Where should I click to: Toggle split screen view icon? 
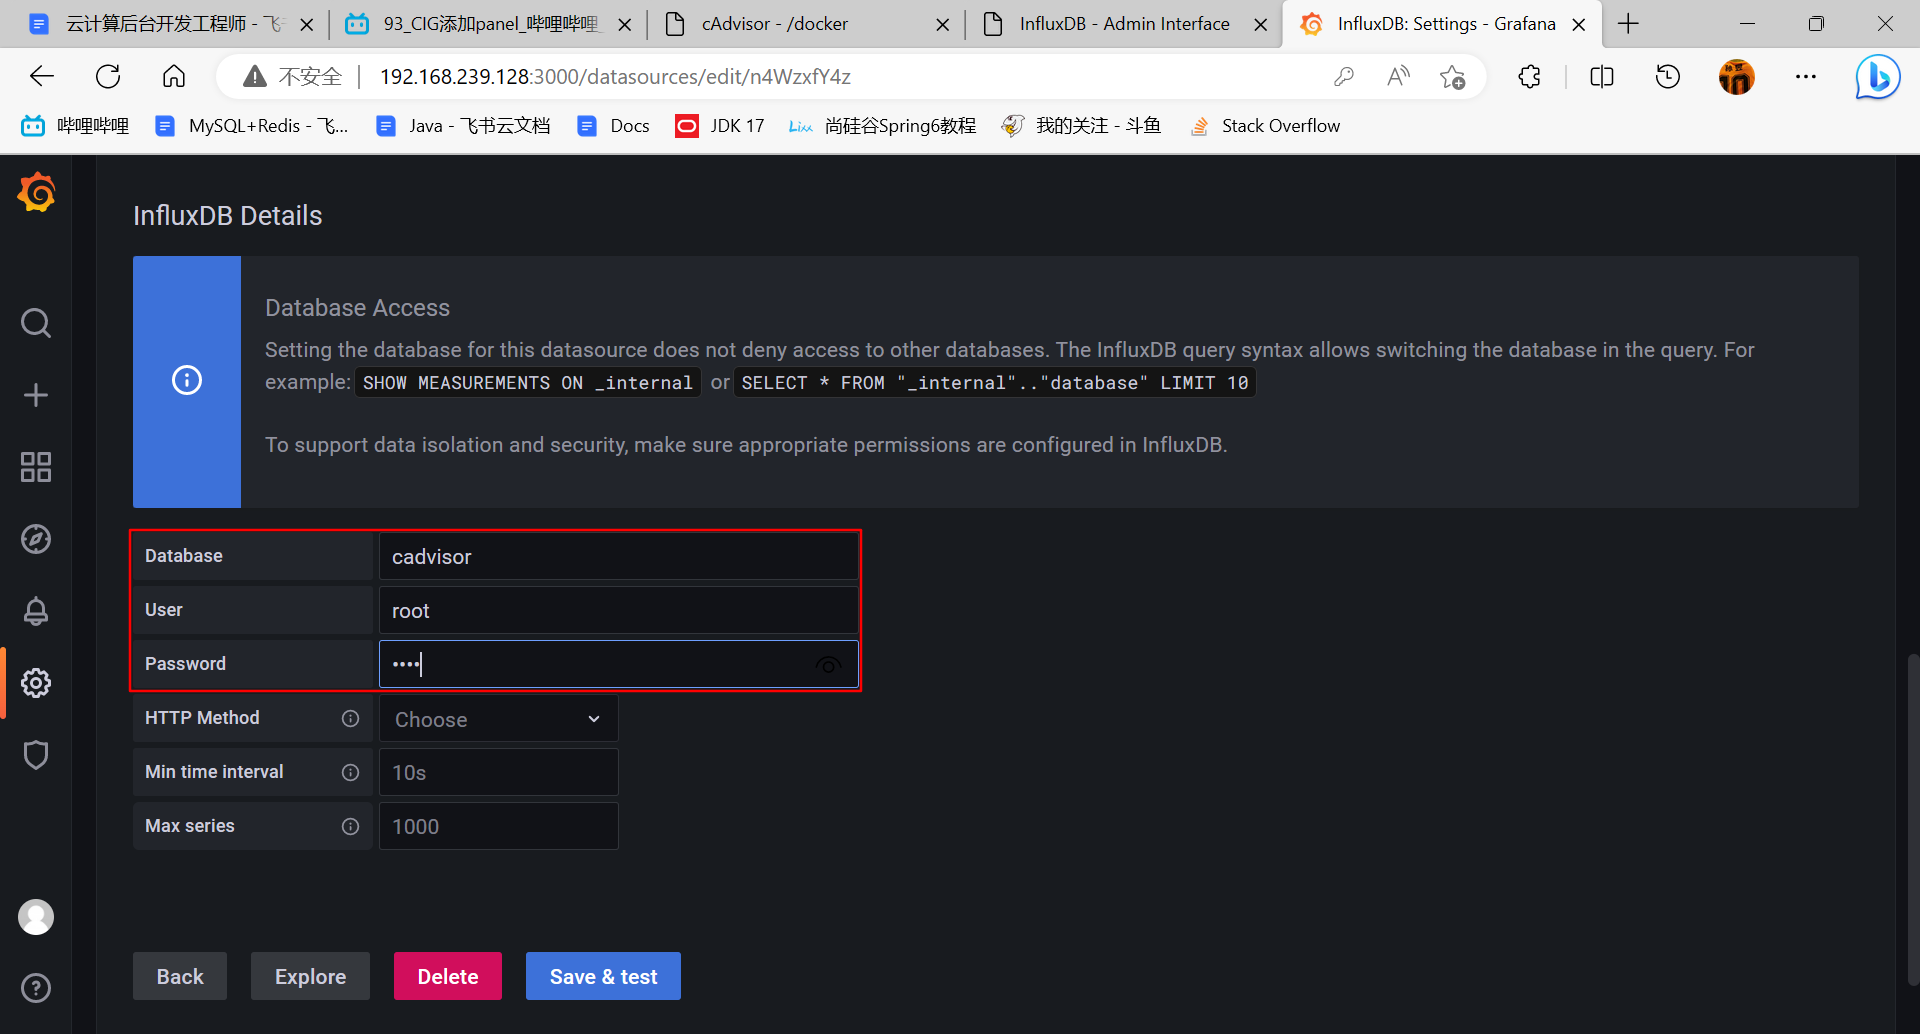point(1602,76)
